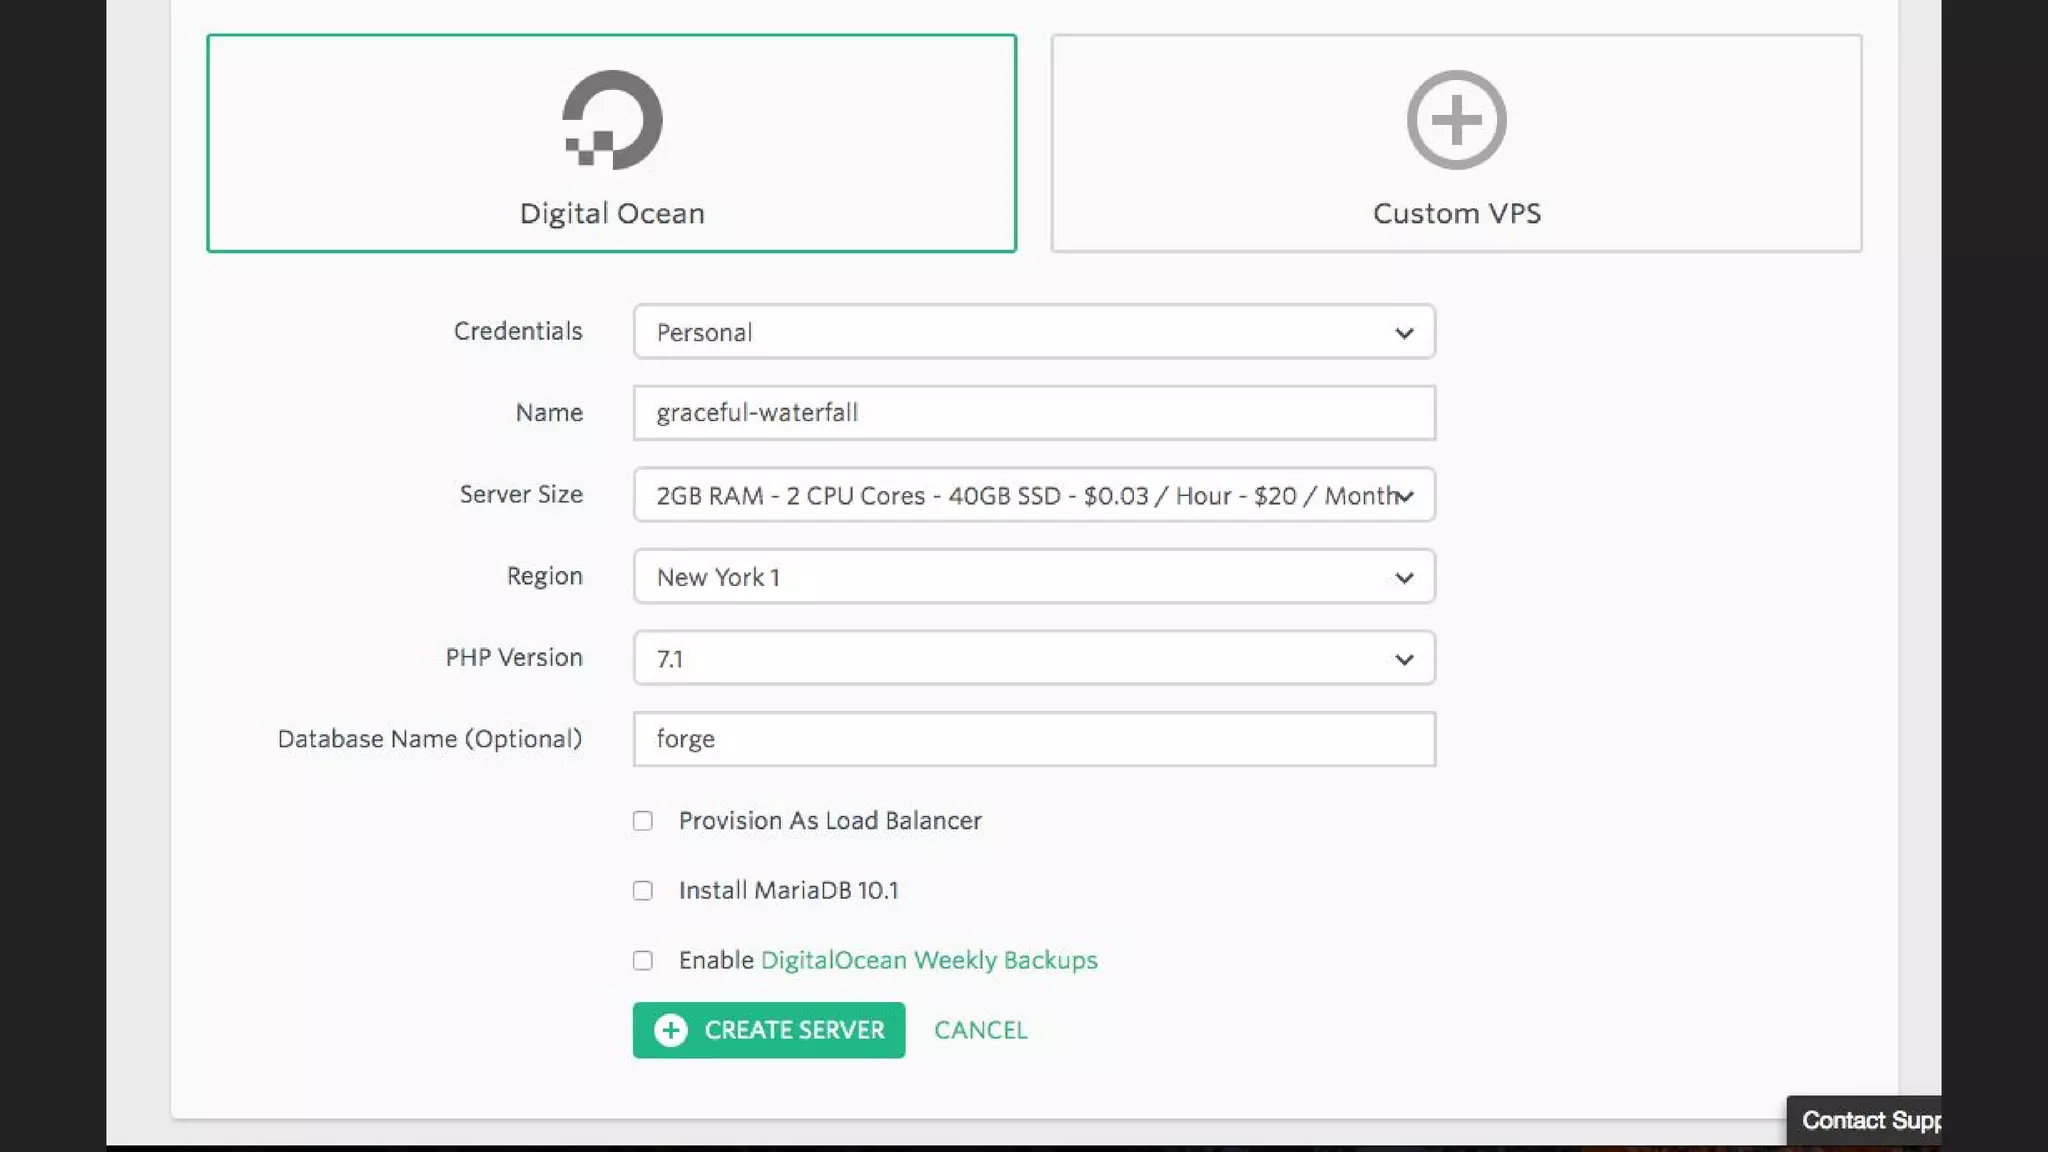Click the Server Size chevron arrow
This screenshot has width=2048, height=1152.
pyautogui.click(x=1406, y=496)
